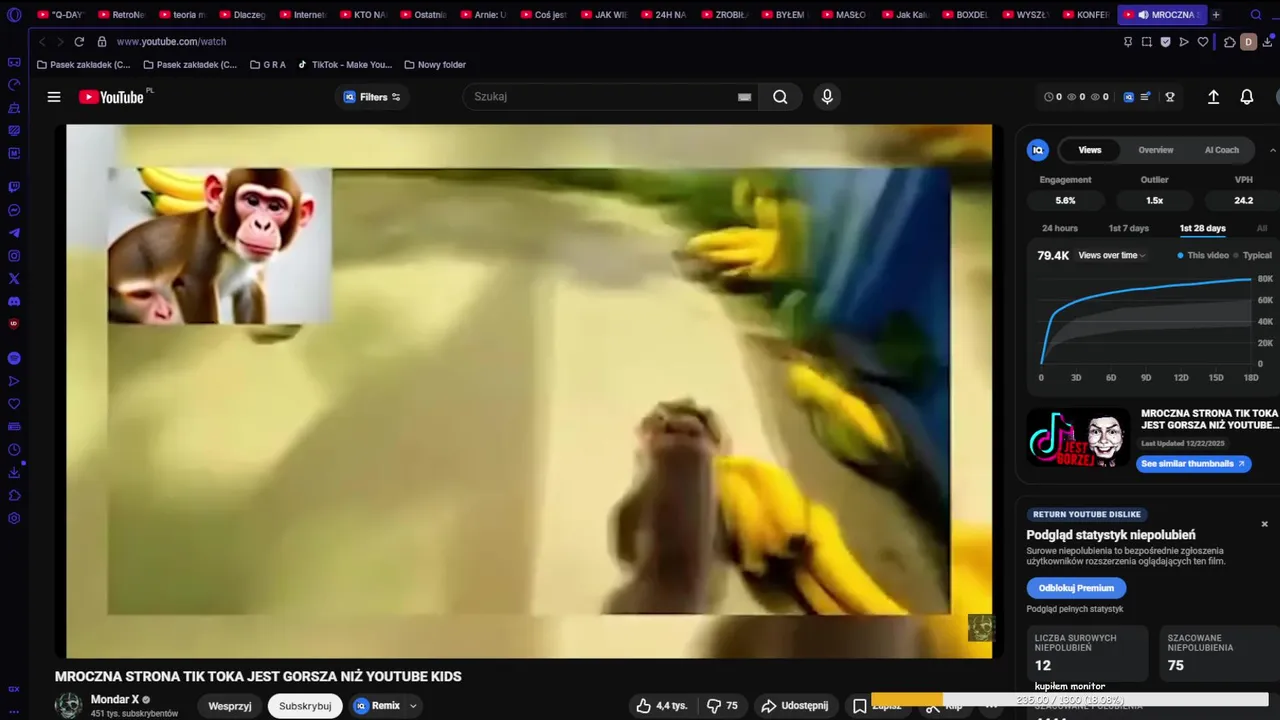This screenshot has height=720, width=1280.
Task: Open the Opera sidebar Twitch icon
Action: click(14, 187)
